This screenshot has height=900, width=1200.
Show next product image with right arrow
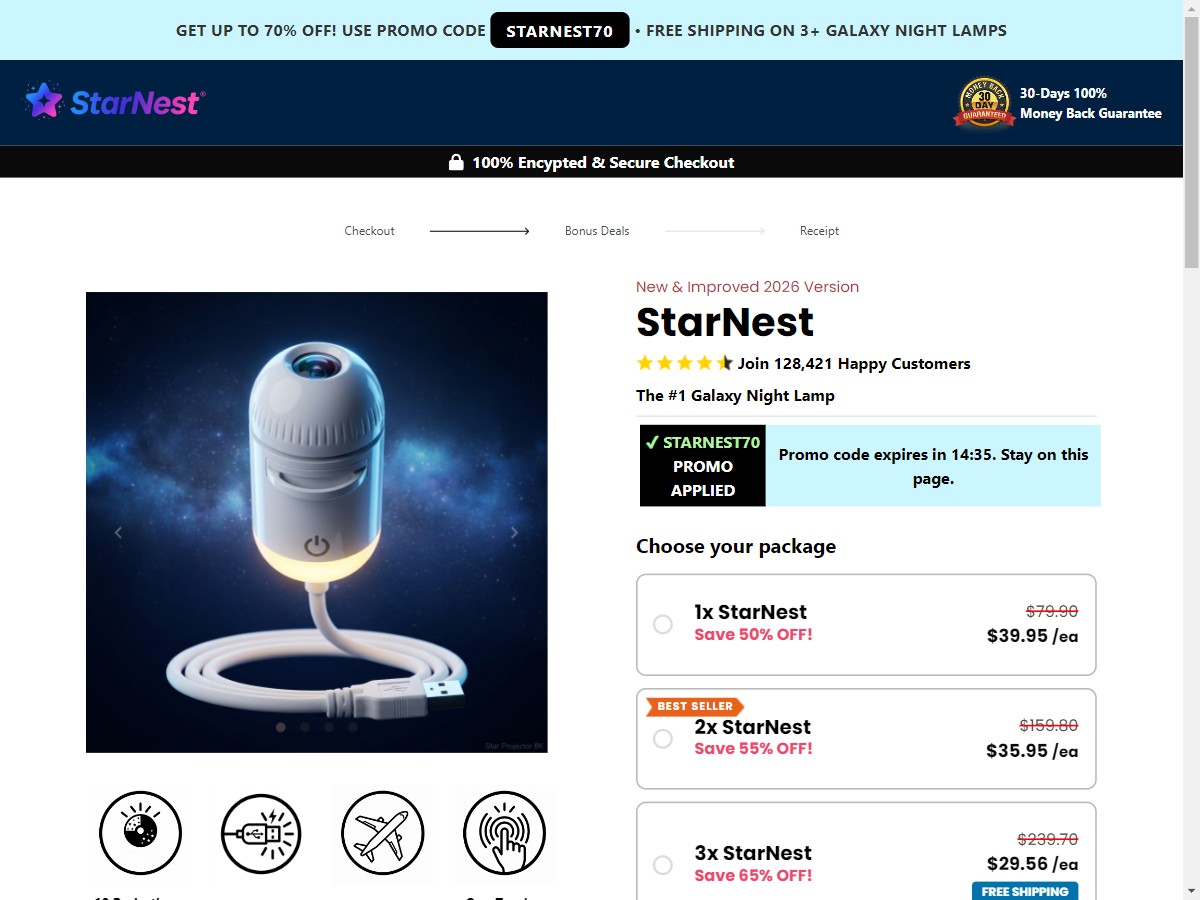(515, 533)
